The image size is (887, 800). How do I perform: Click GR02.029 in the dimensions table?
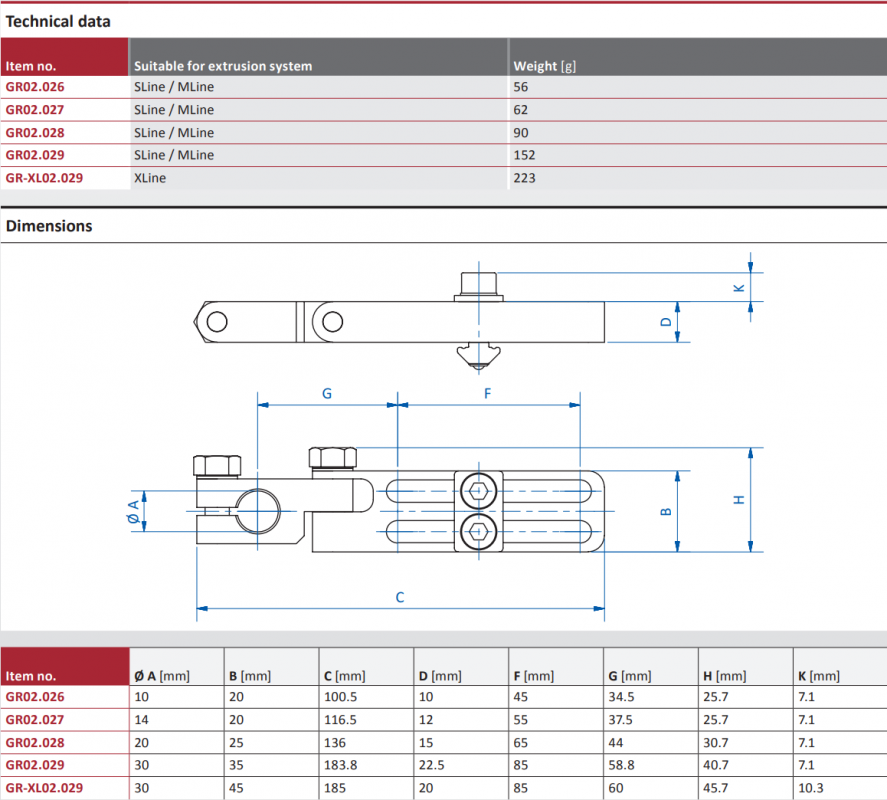pos(35,765)
